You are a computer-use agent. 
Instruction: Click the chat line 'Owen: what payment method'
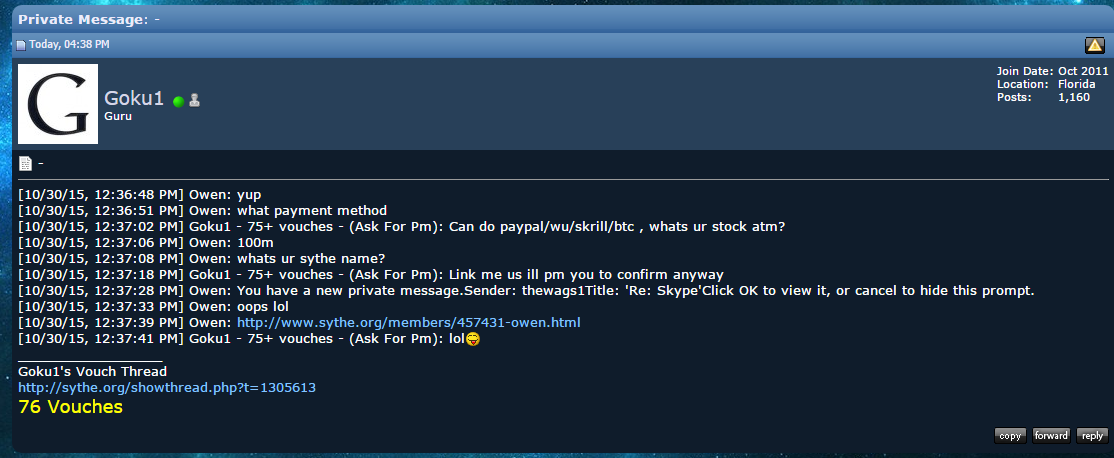[202, 210]
